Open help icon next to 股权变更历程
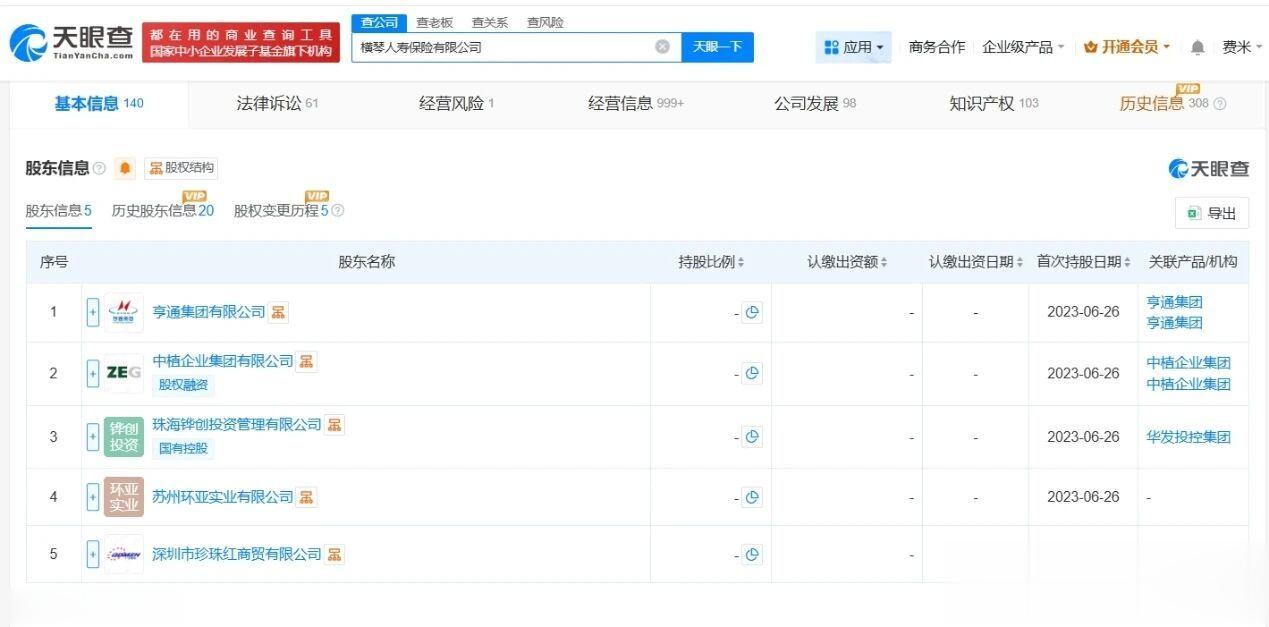The height and width of the screenshot is (627, 1269). 338,211
